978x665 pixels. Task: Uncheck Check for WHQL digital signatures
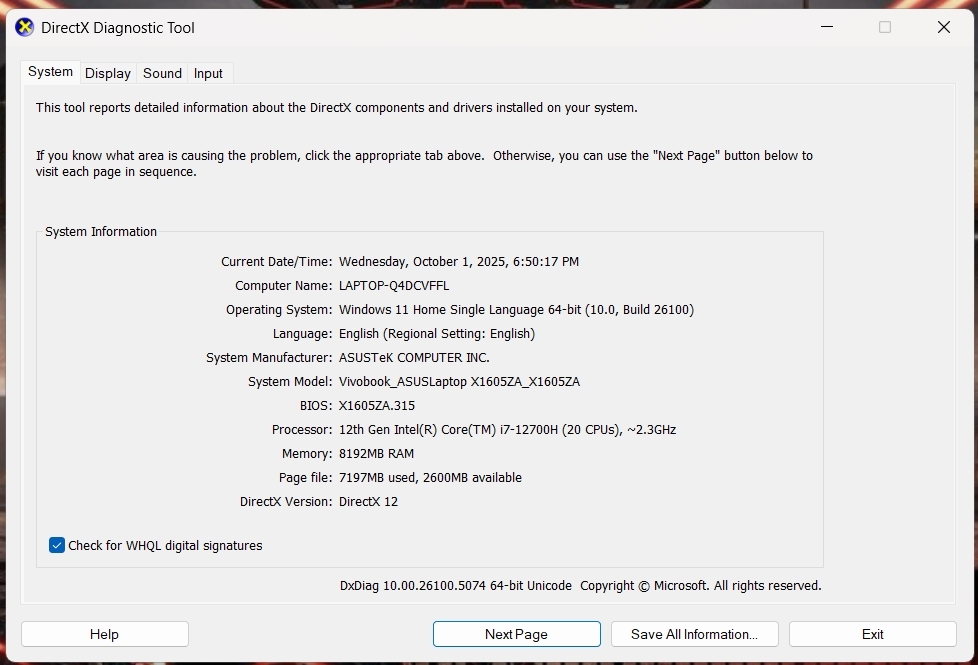tap(57, 545)
